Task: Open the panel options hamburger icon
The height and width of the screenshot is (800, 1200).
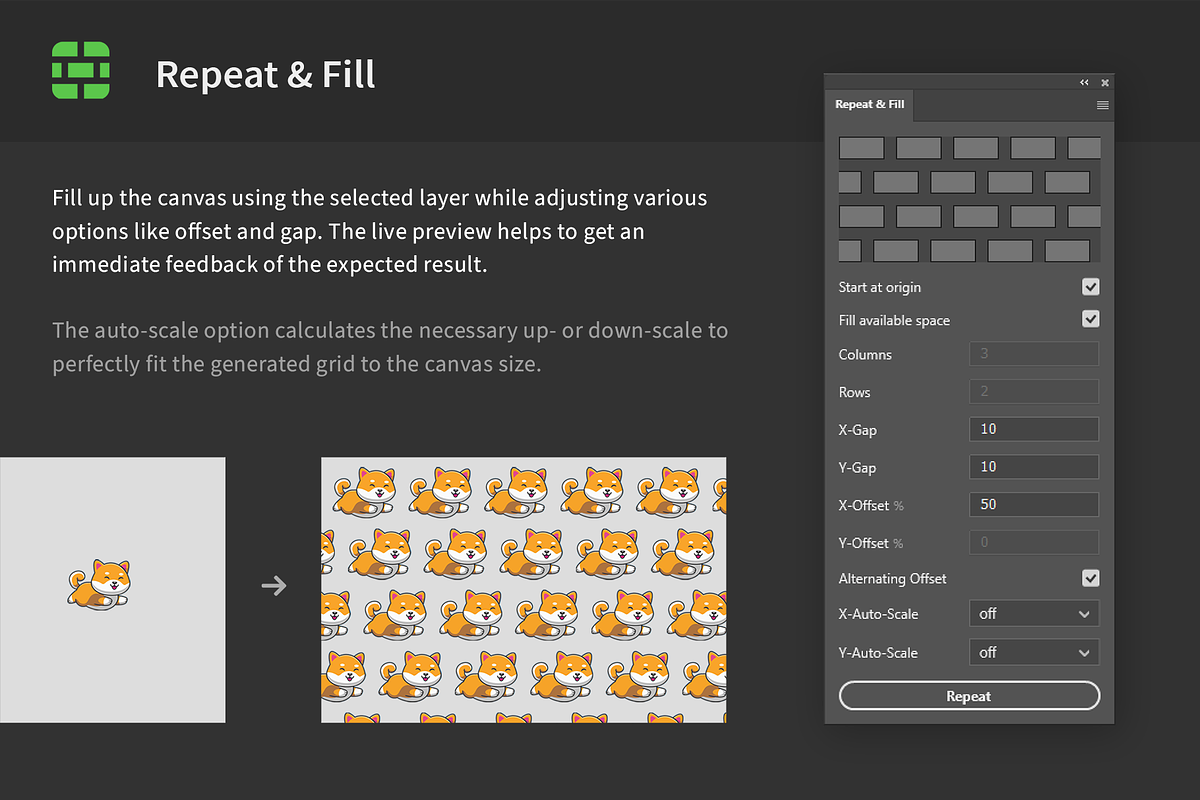Action: [1102, 104]
